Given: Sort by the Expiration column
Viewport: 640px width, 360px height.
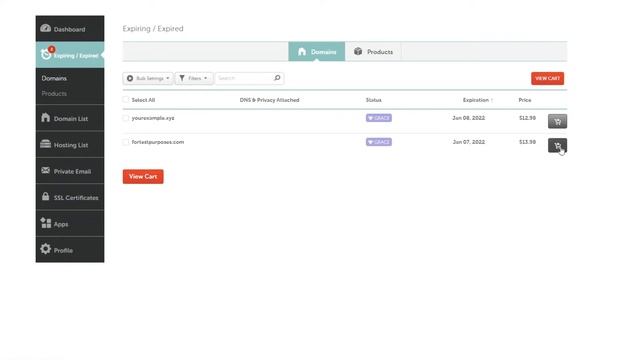Looking at the screenshot, I should pyautogui.click(x=478, y=100).
